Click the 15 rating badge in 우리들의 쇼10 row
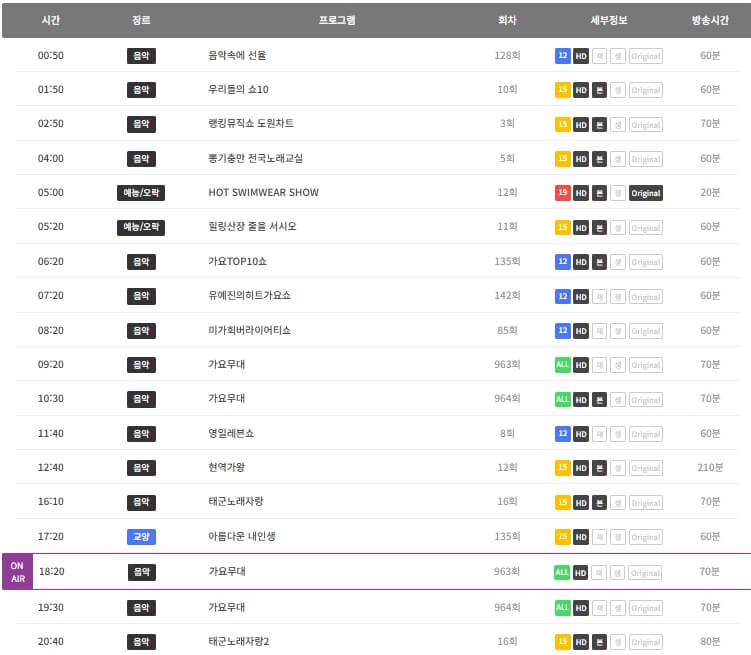Viewport: 751px width, 655px height. click(x=562, y=90)
